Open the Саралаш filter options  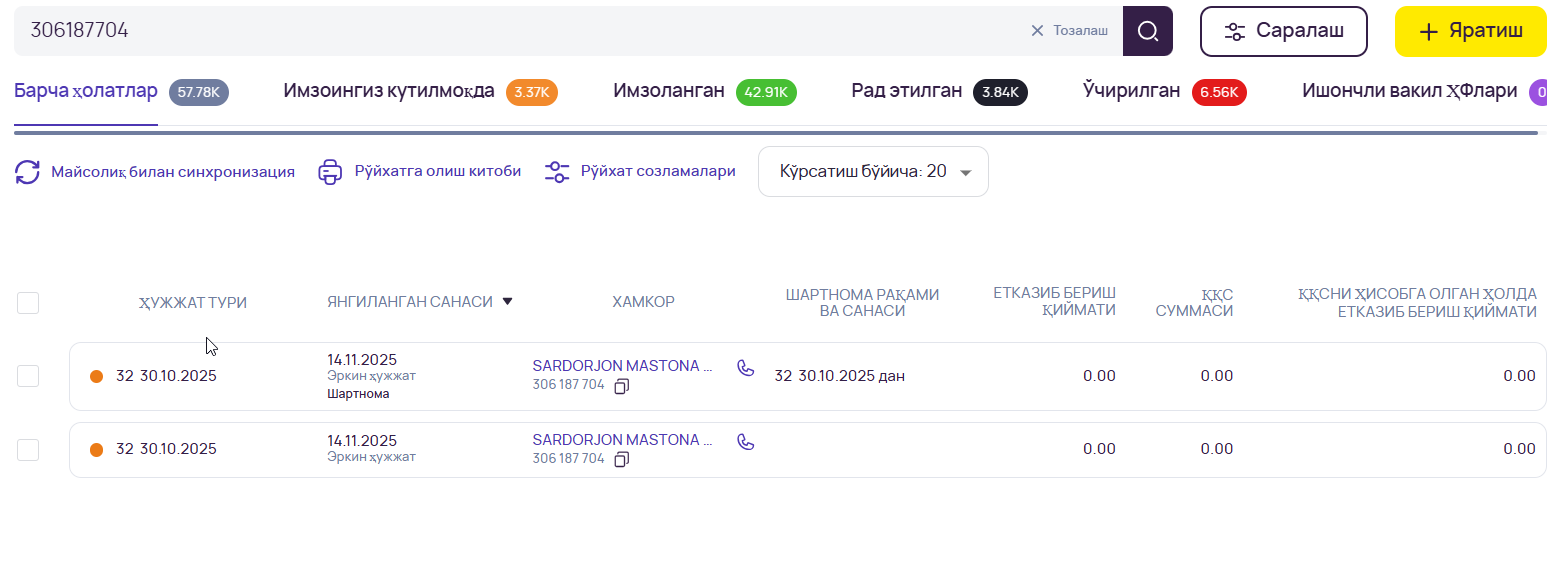coord(1283,31)
